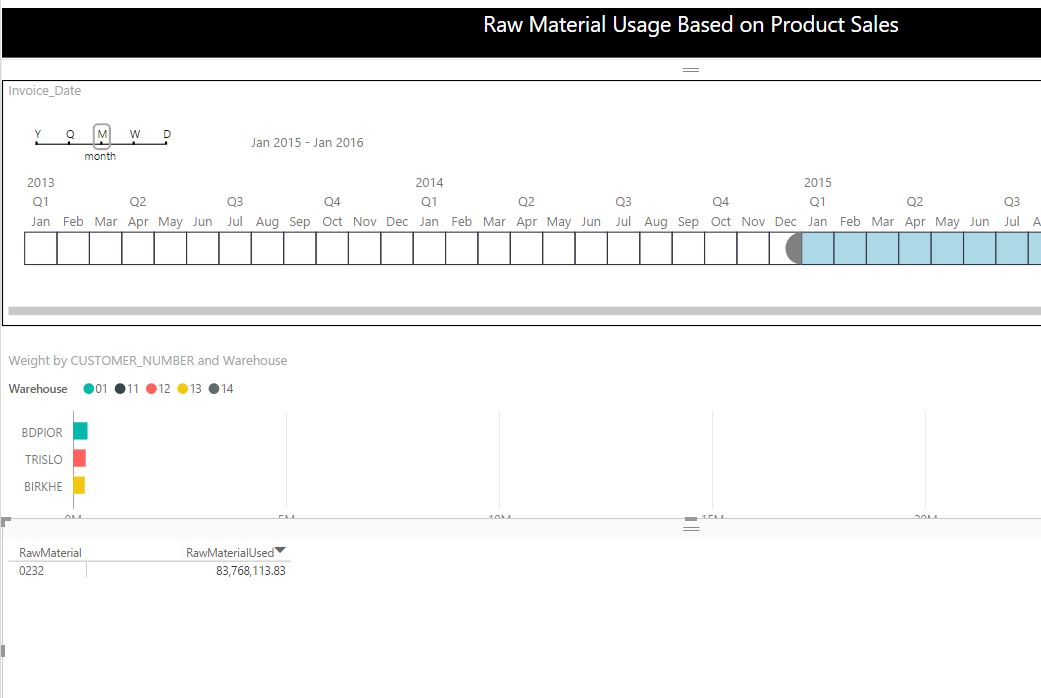This screenshot has width=1041, height=698.
Task: Click the 2015 year label on the timeline
Action: [817, 183]
